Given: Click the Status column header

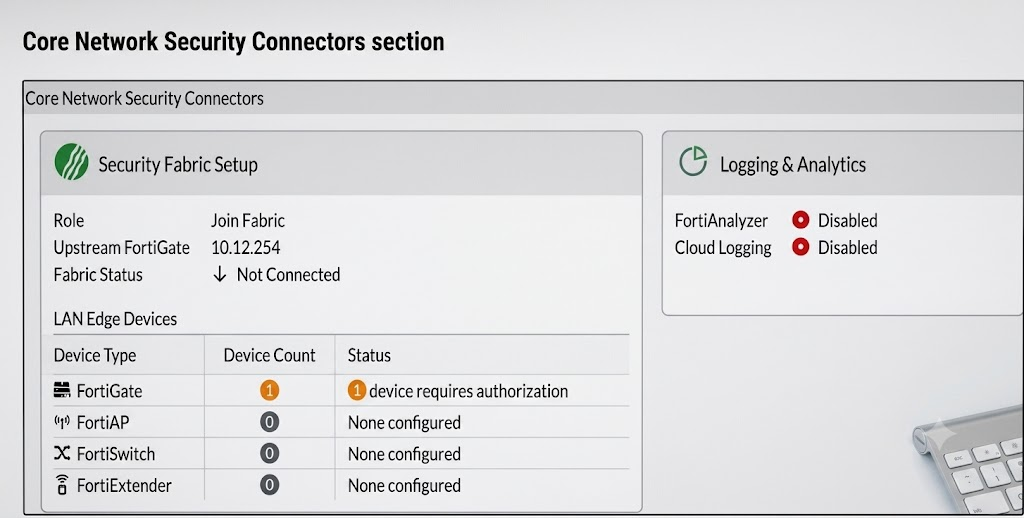Looking at the screenshot, I should pyautogui.click(x=369, y=355).
